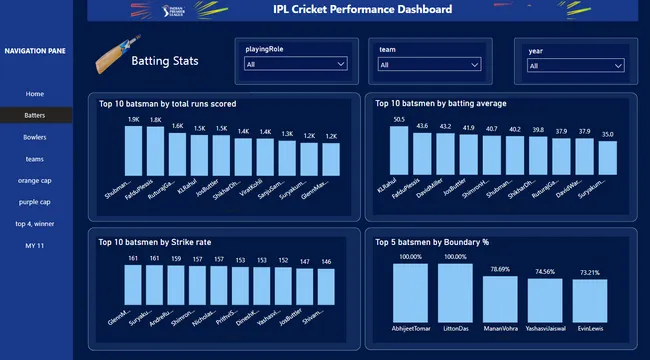Open the purple cap page

35,202
